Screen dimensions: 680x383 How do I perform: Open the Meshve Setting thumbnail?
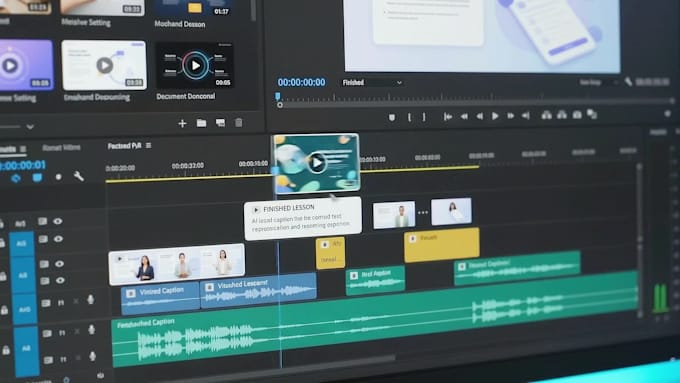point(102,7)
